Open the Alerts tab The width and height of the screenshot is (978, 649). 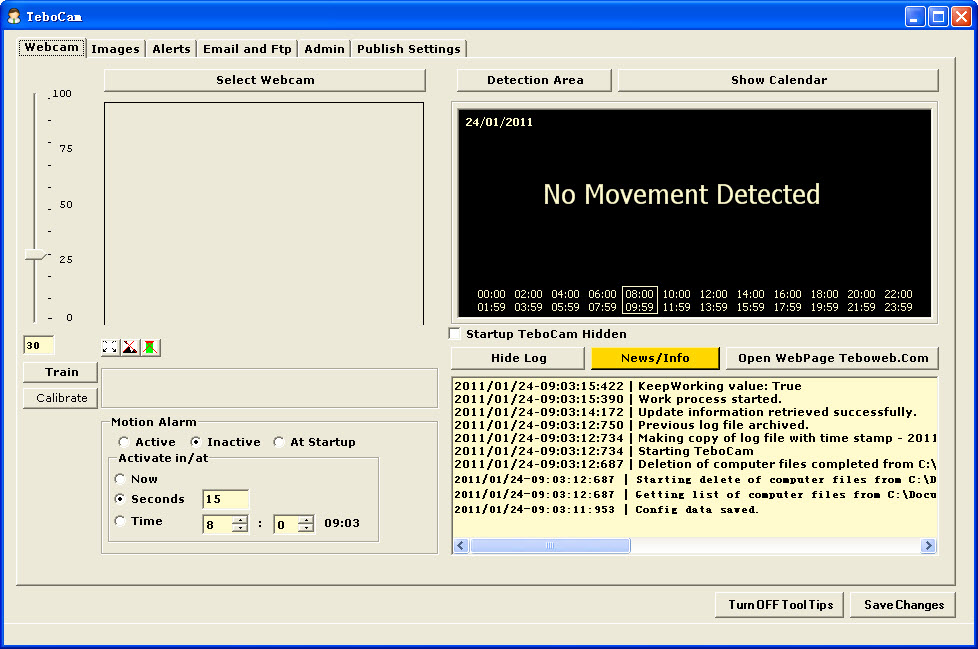coord(171,49)
